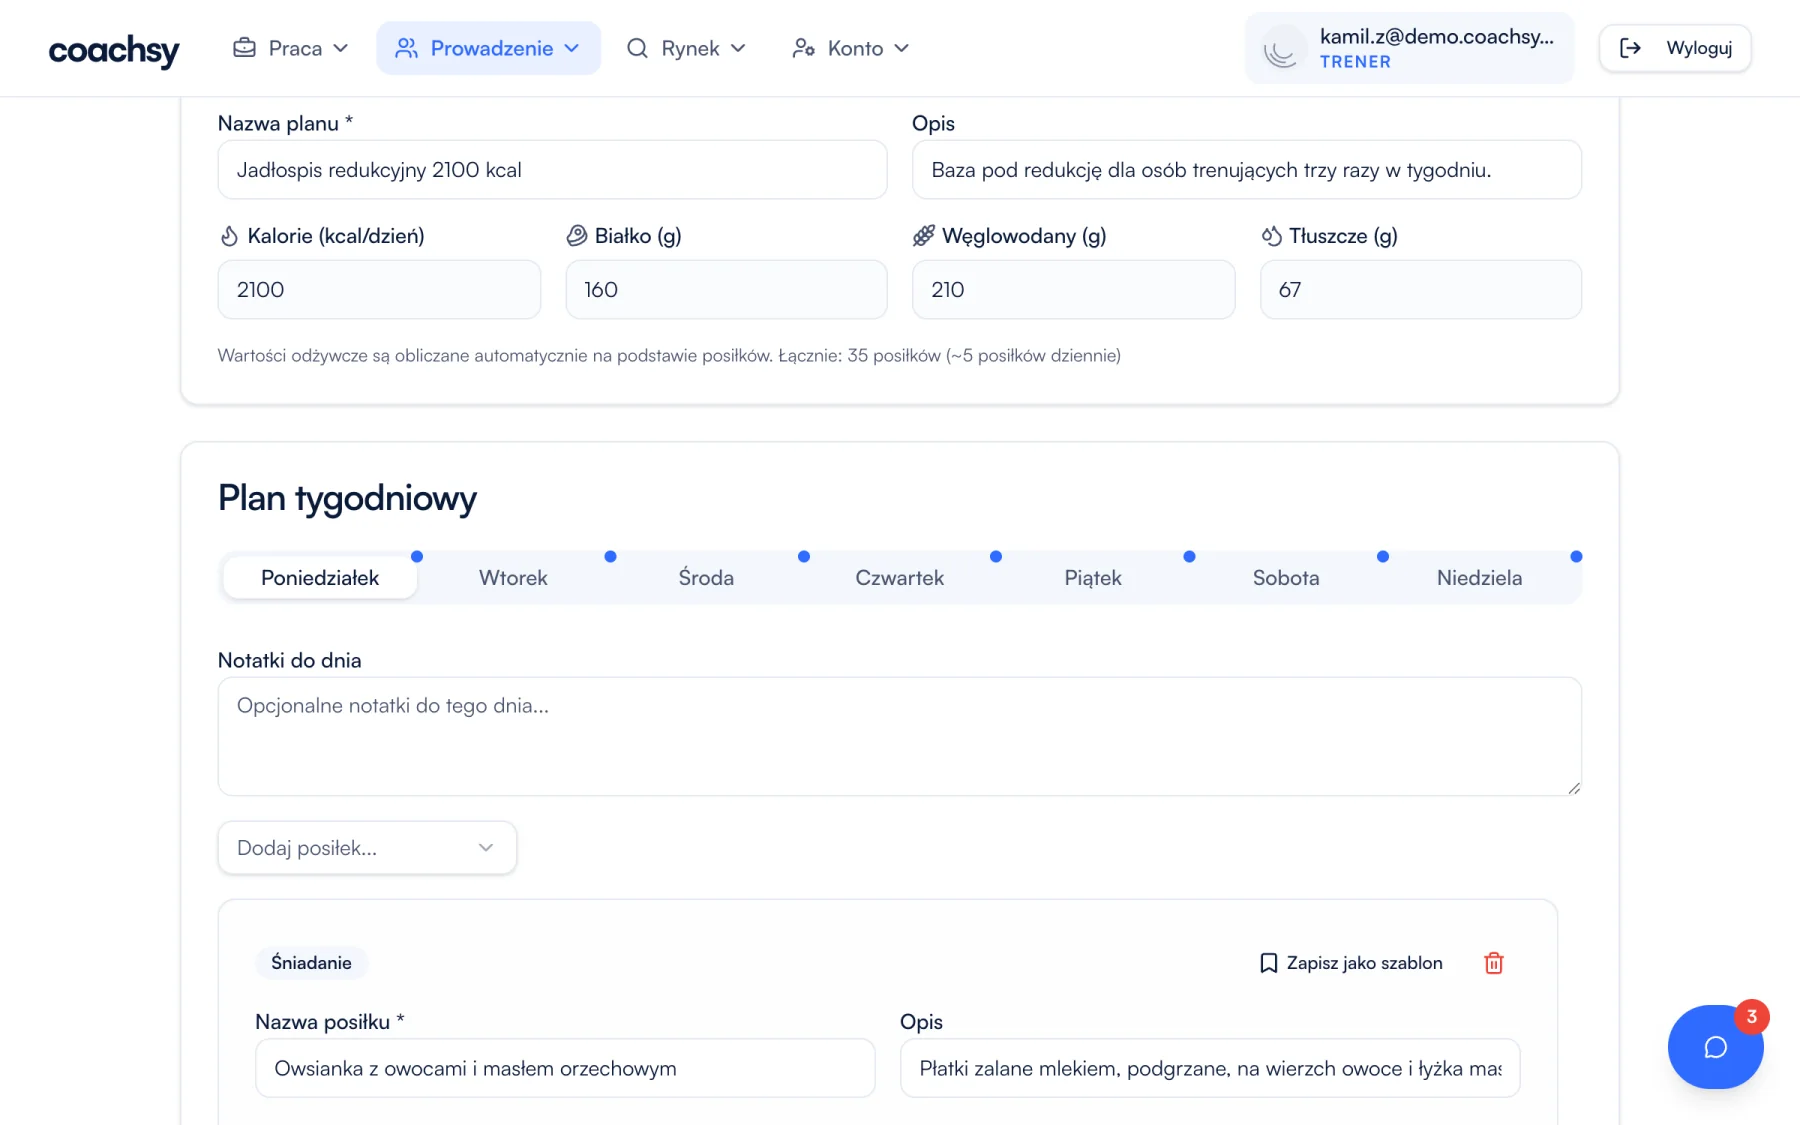Click the Nazwa planu label
Viewport: 1800px width, 1125px height.
(x=285, y=124)
